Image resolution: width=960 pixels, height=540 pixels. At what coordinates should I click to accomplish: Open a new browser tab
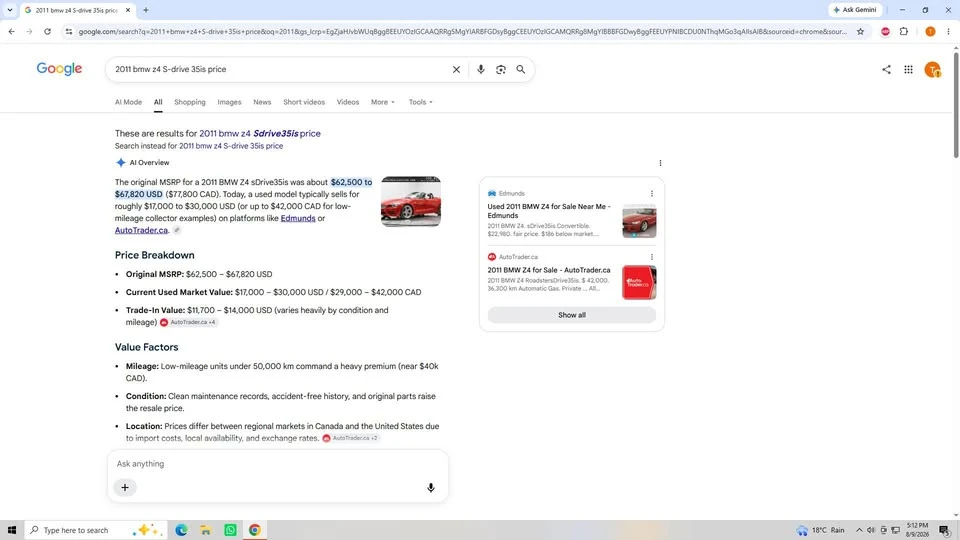point(146,10)
